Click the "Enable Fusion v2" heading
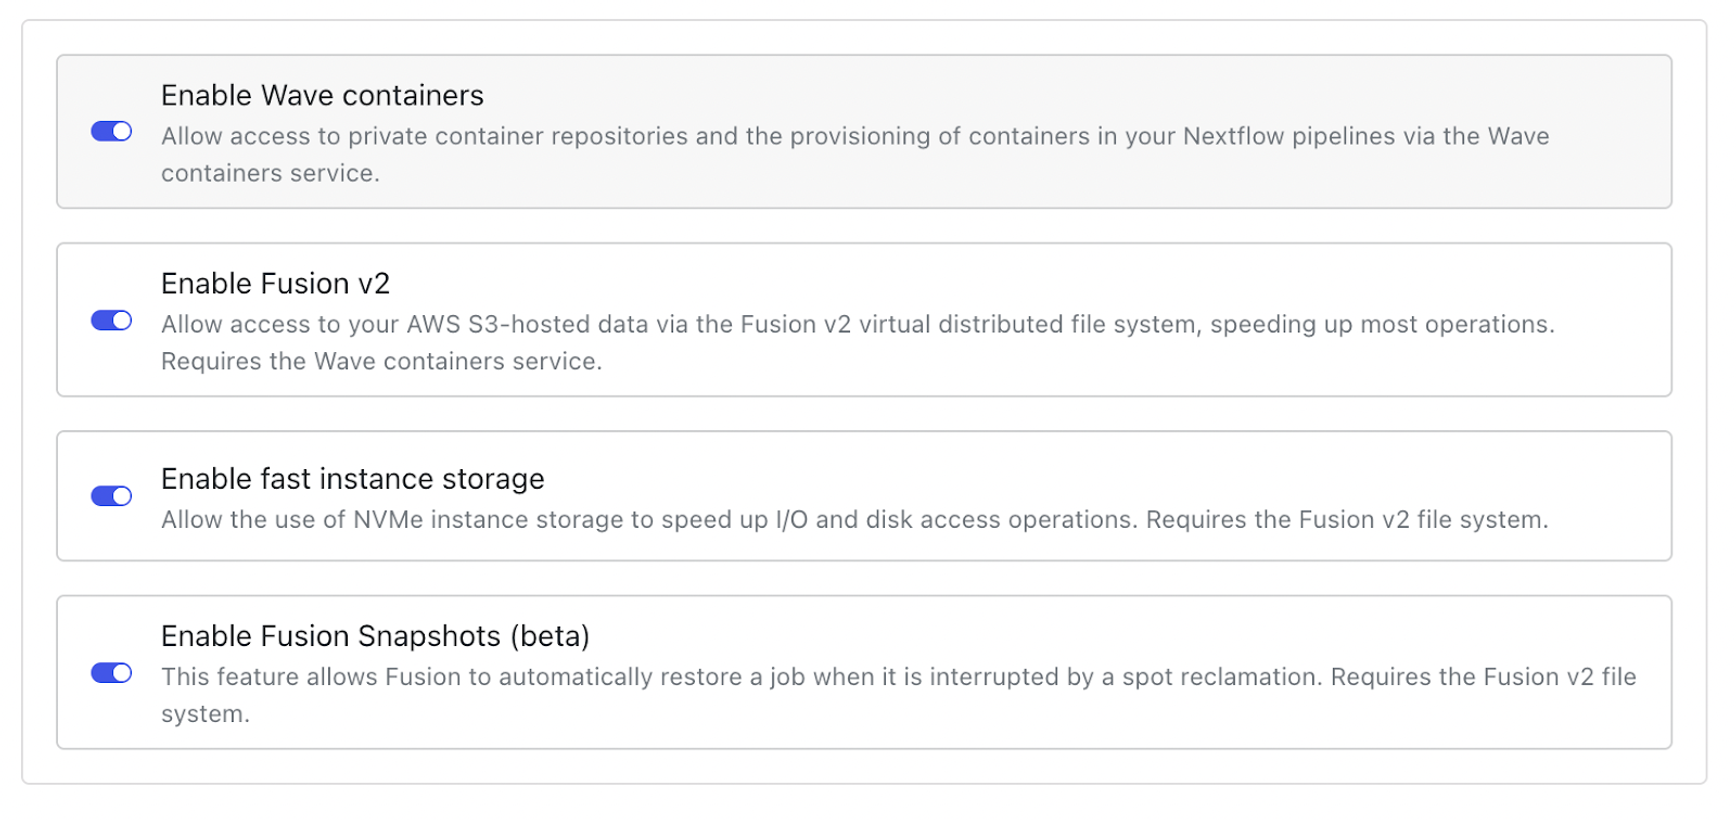This screenshot has width=1736, height=820. tap(275, 283)
